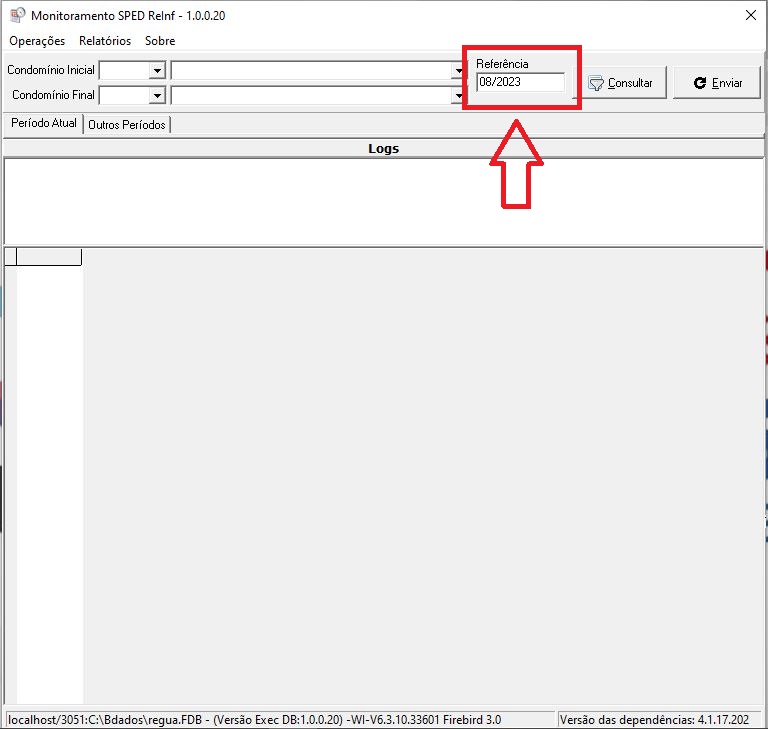Open the Sobre menu
The image size is (768, 729).
[160, 41]
